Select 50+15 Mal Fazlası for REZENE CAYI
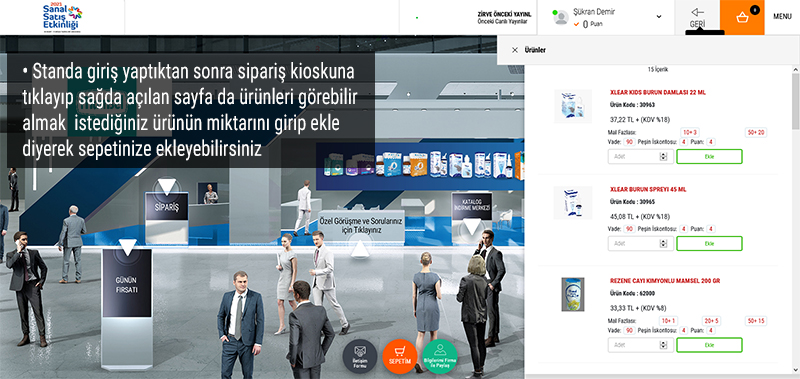The height and width of the screenshot is (379, 800). coord(756,321)
